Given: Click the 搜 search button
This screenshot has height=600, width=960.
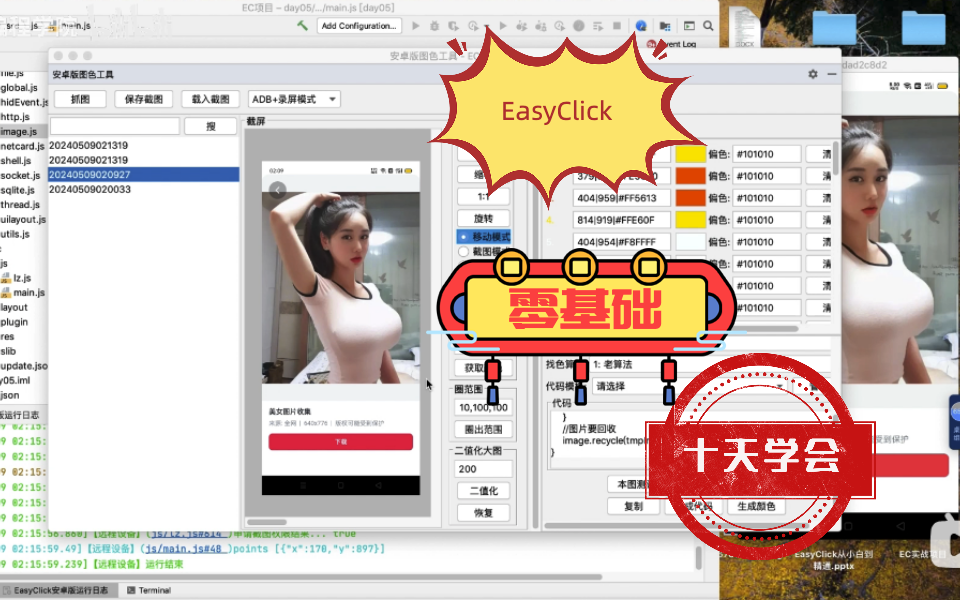Looking at the screenshot, I should point(211,126).
